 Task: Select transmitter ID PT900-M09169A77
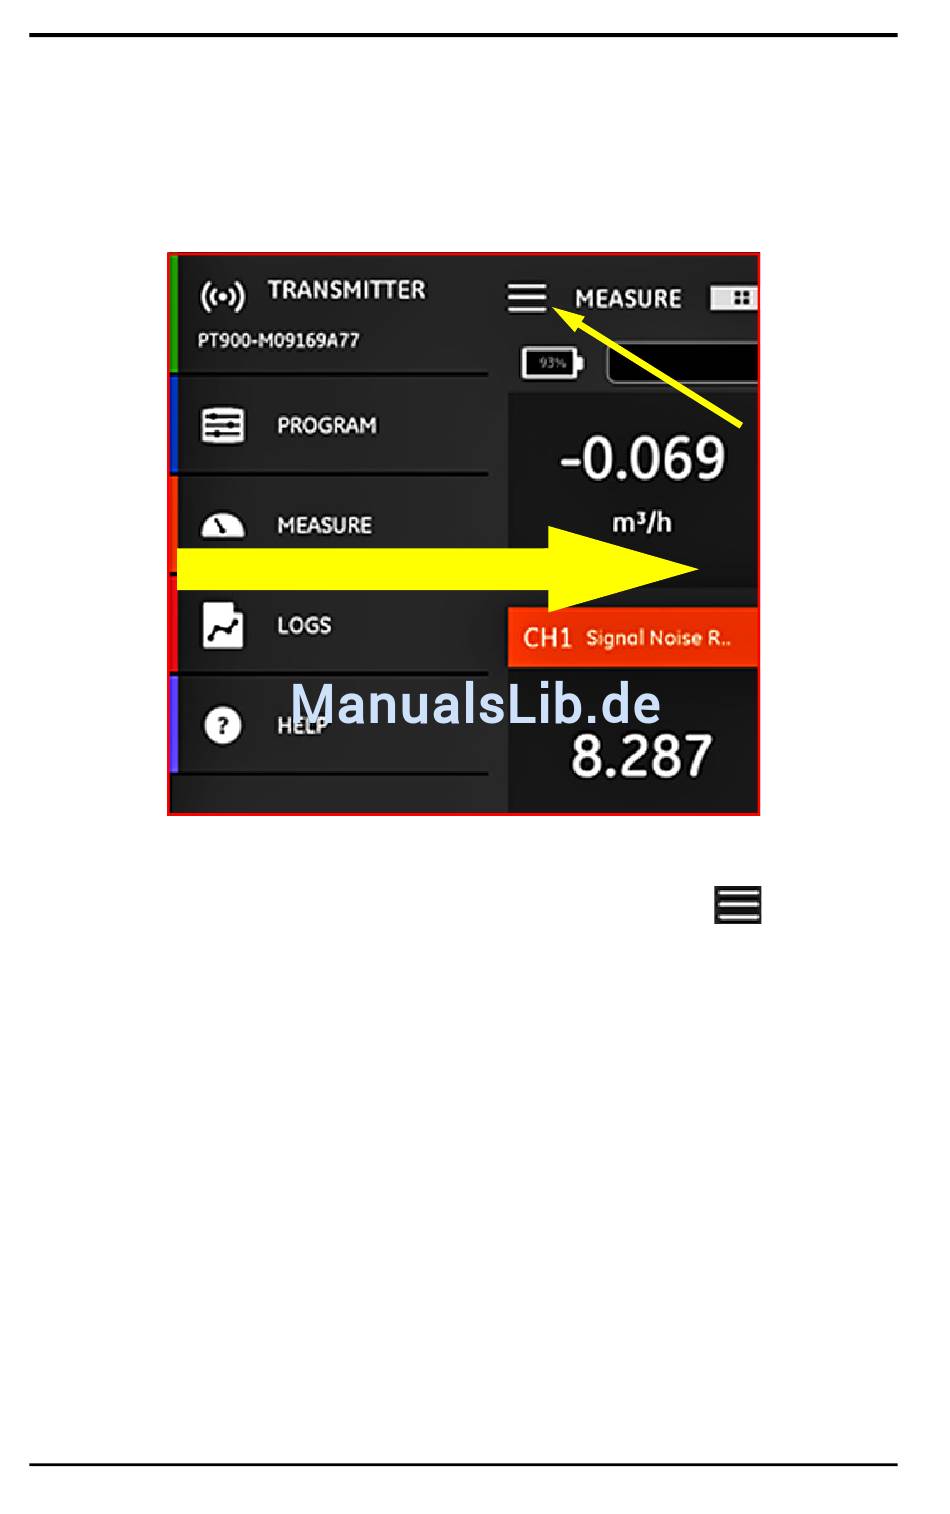click(278, 340)
